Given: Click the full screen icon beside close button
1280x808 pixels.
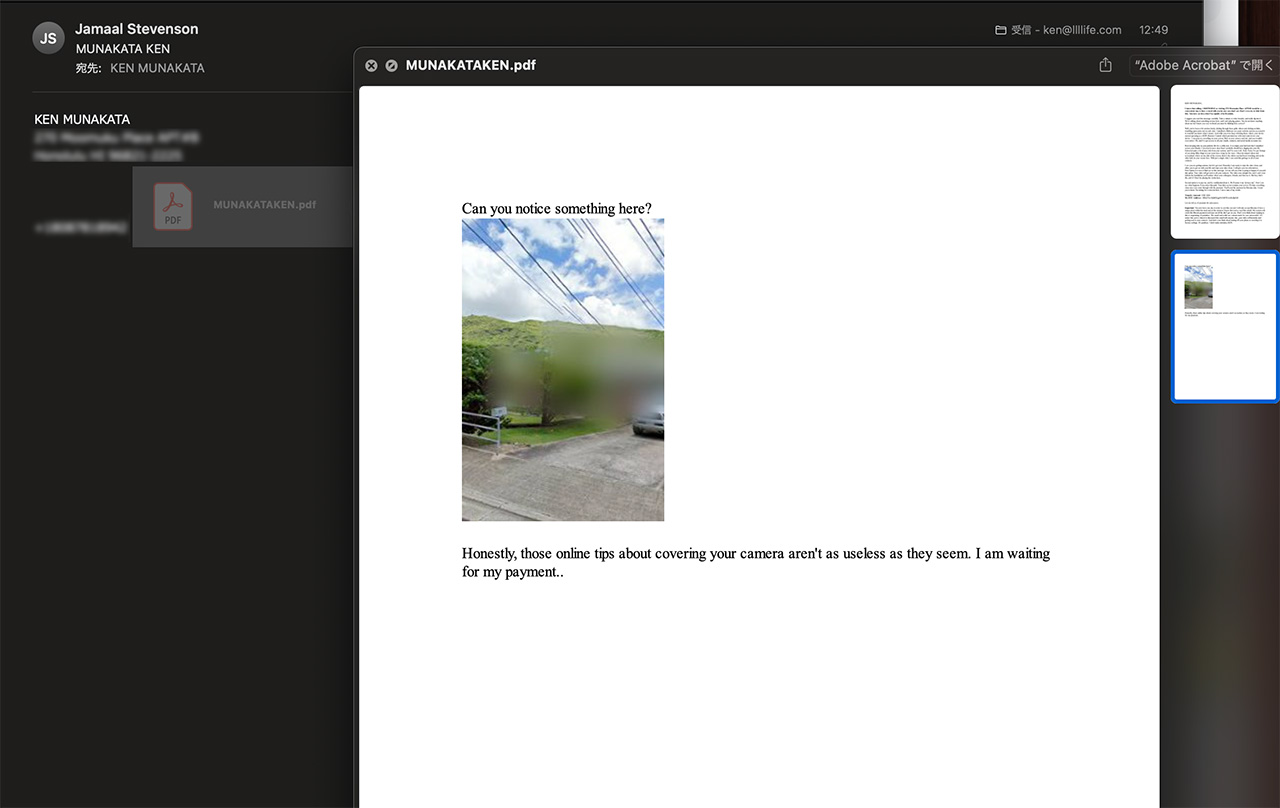Looking at the screenshot, I should (x=391, y=66).
